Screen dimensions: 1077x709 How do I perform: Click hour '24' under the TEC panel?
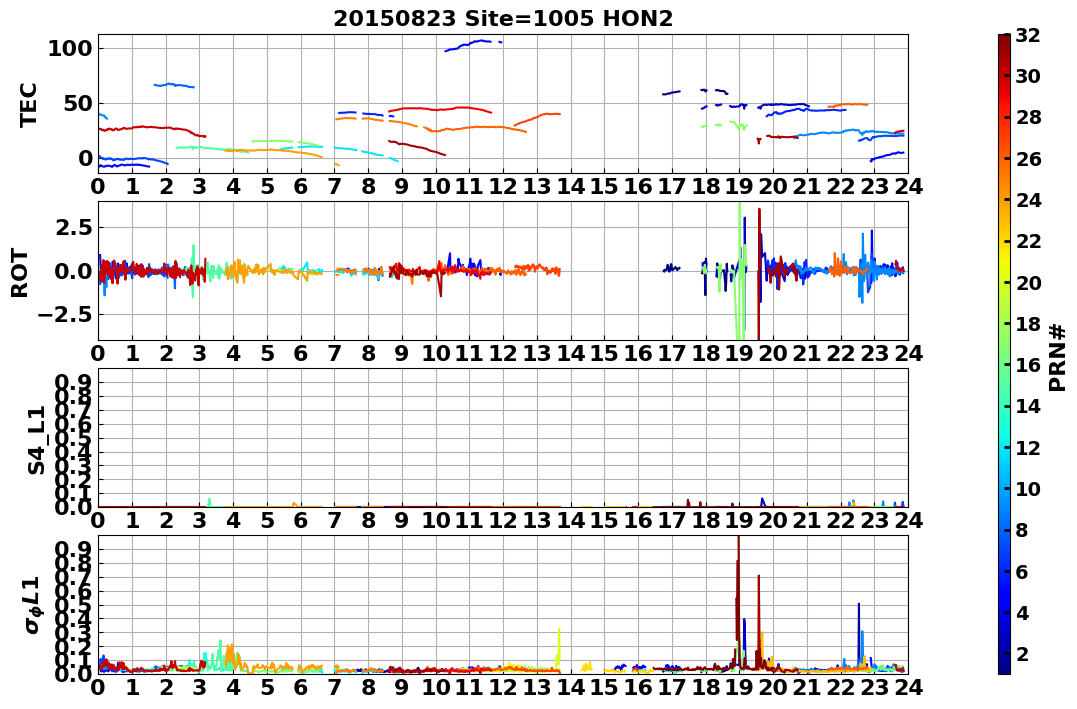point(909,186)
